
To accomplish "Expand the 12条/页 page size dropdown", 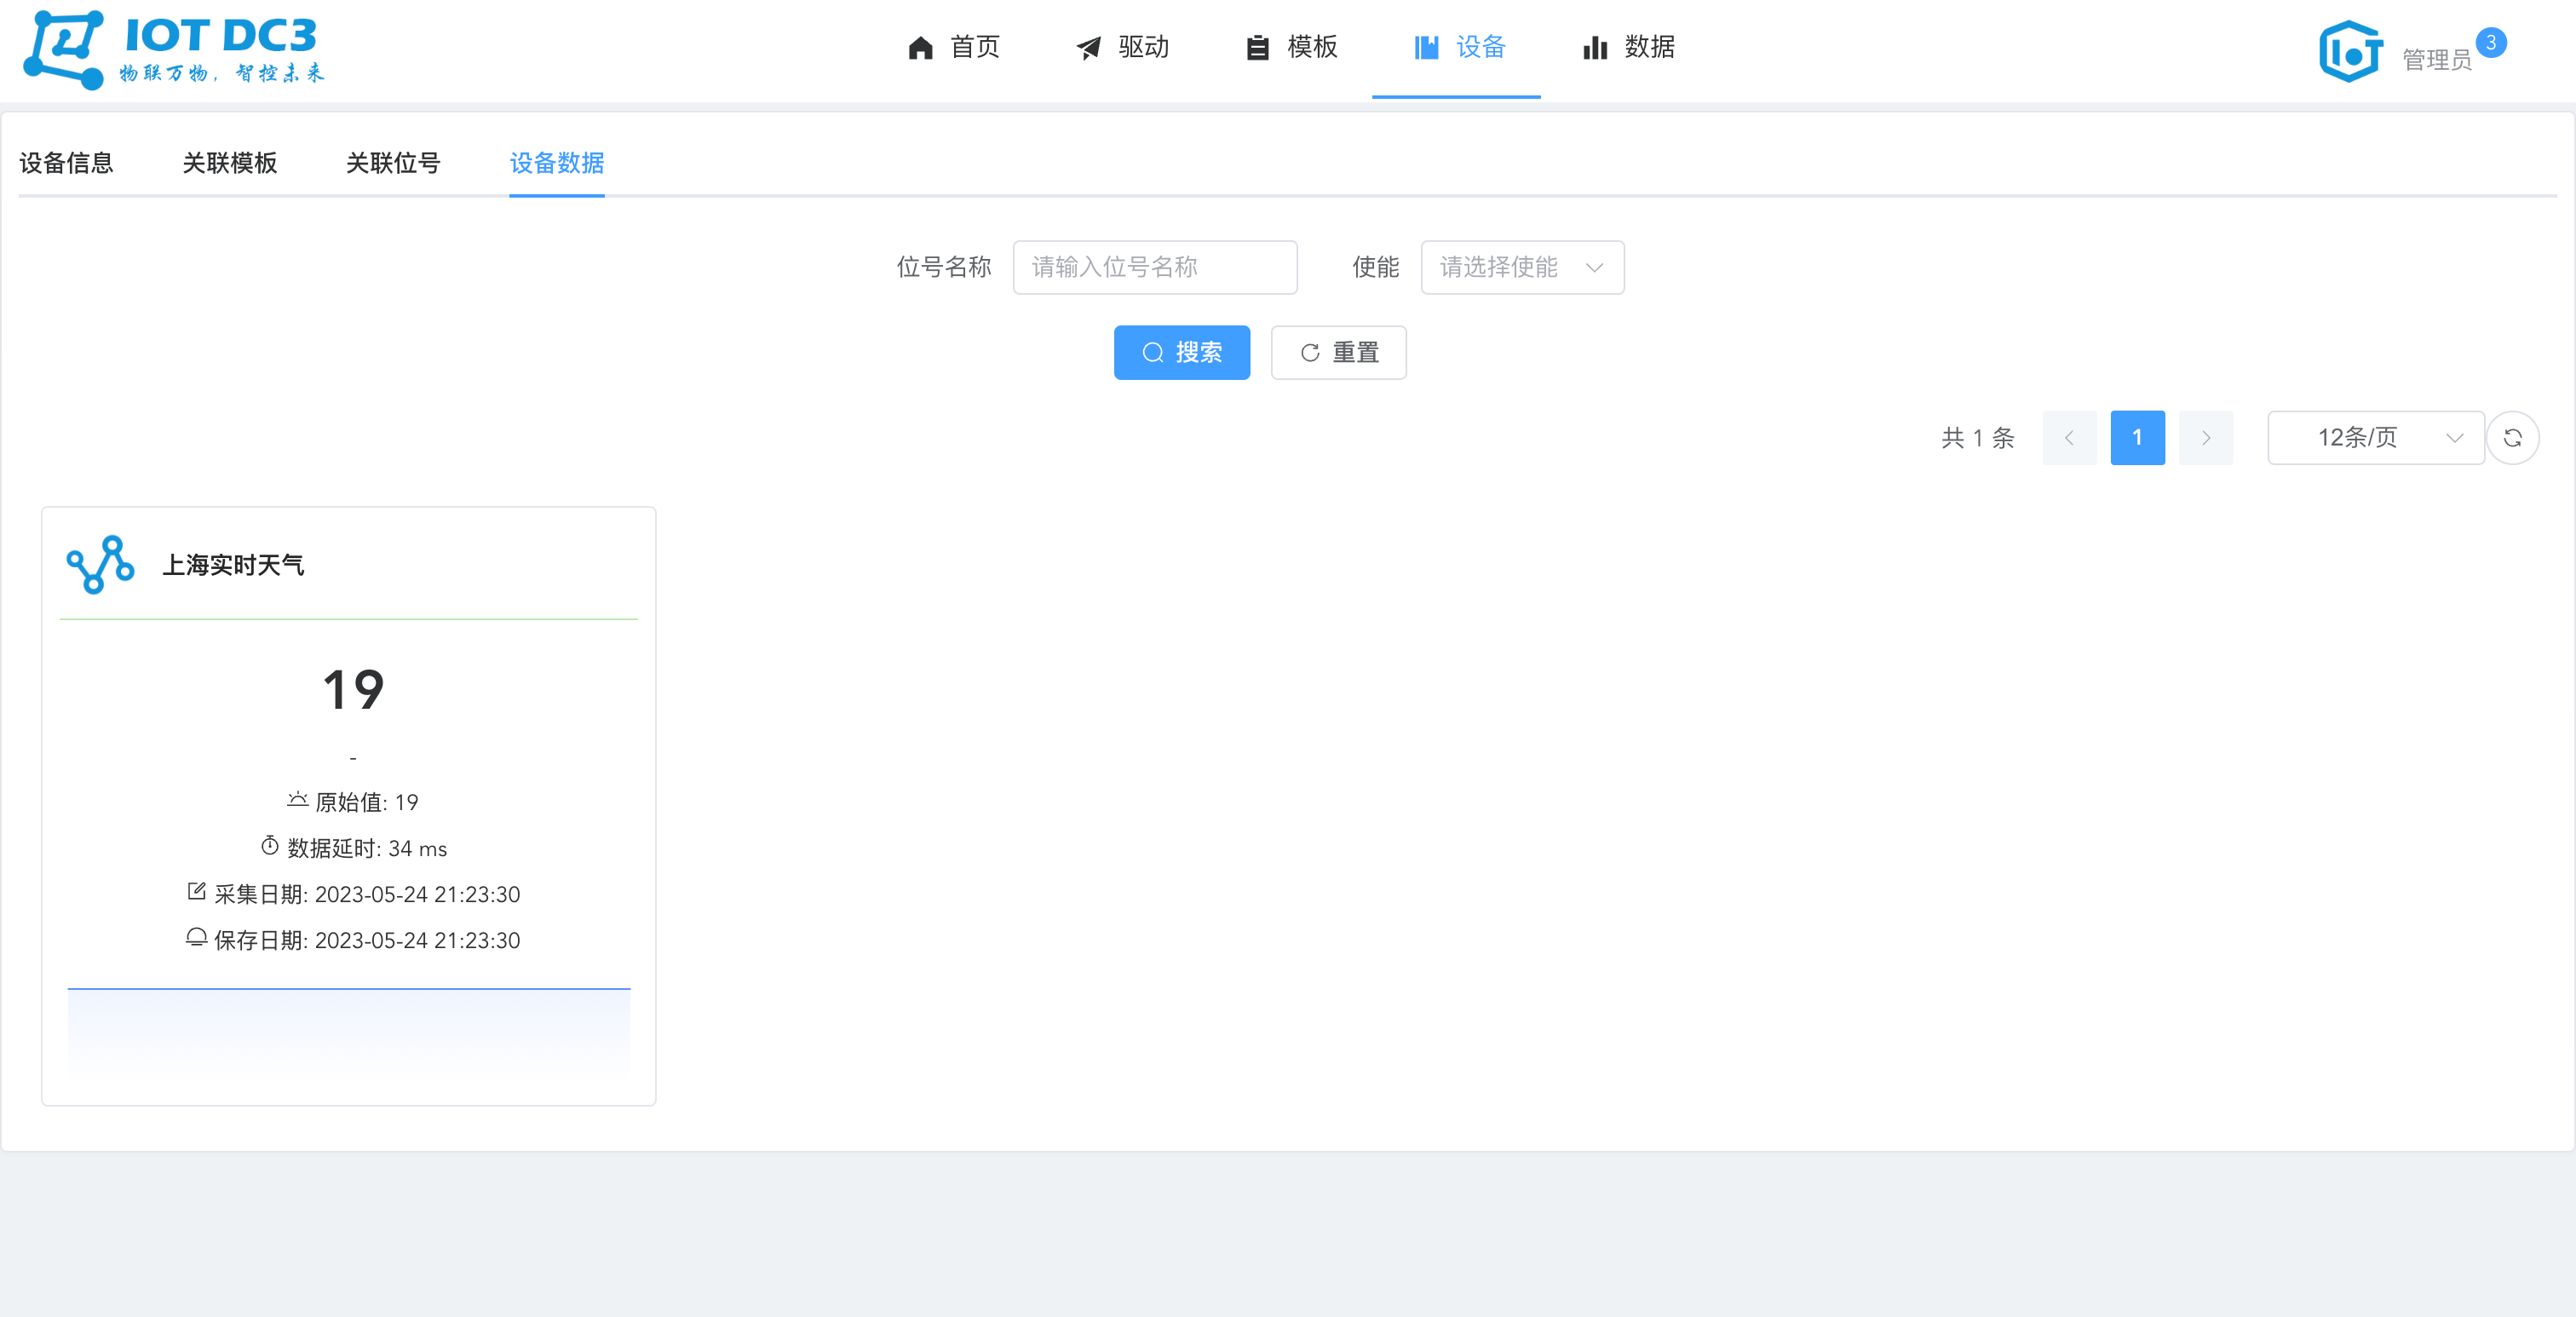I will point(2375,438).
